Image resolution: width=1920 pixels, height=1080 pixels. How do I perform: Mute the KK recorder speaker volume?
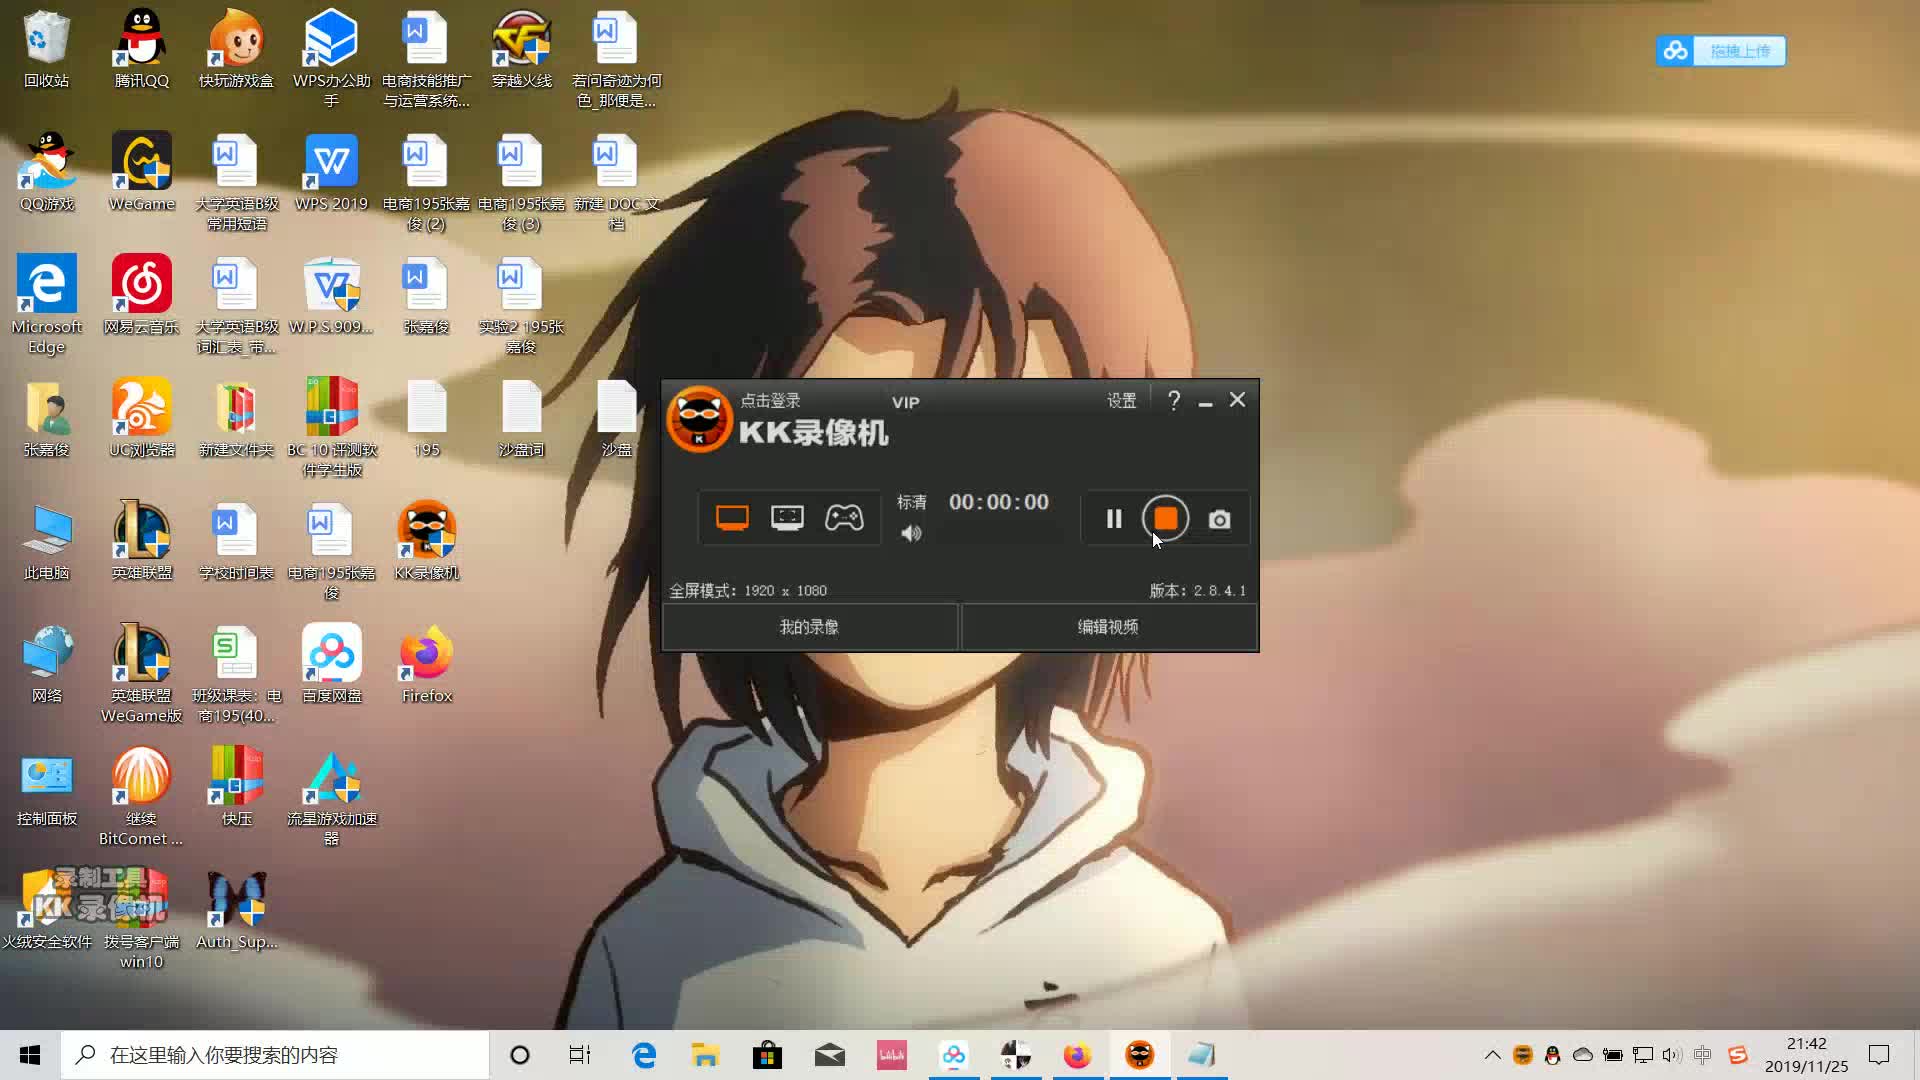911,534
